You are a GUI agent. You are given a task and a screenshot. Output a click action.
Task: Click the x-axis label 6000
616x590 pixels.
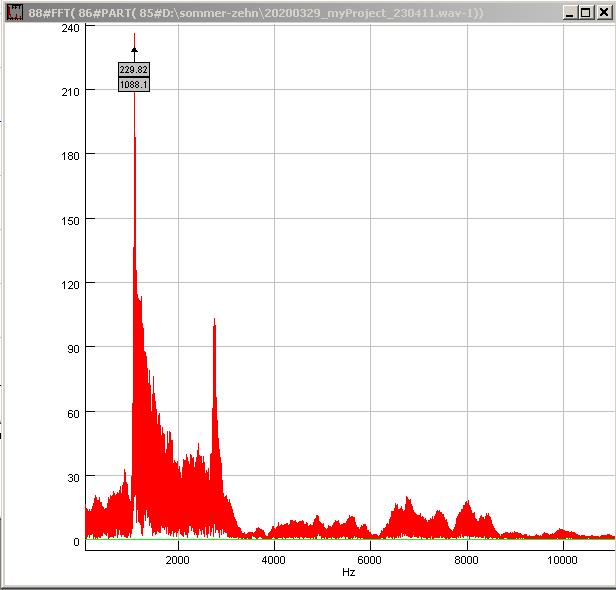pos(369,560)
